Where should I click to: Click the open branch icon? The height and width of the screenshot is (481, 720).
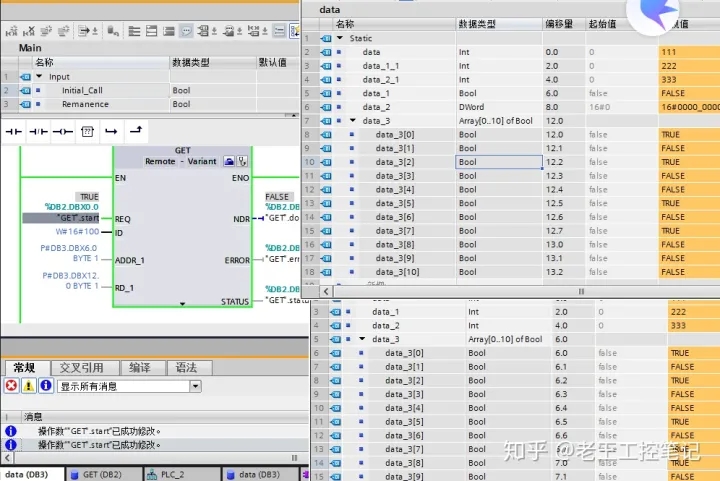coord(111,131)
